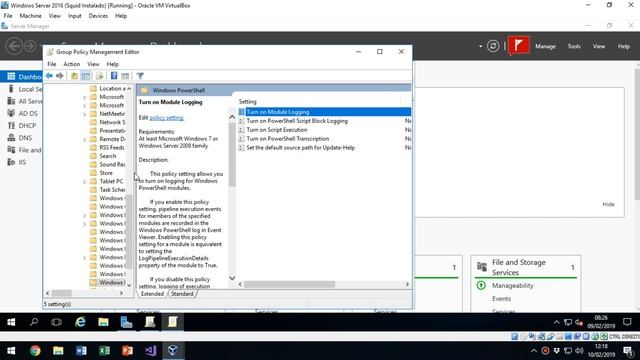Click Server Manager's back navigation arrow
The image size is (640, 360).
click(x=14, y=46)
